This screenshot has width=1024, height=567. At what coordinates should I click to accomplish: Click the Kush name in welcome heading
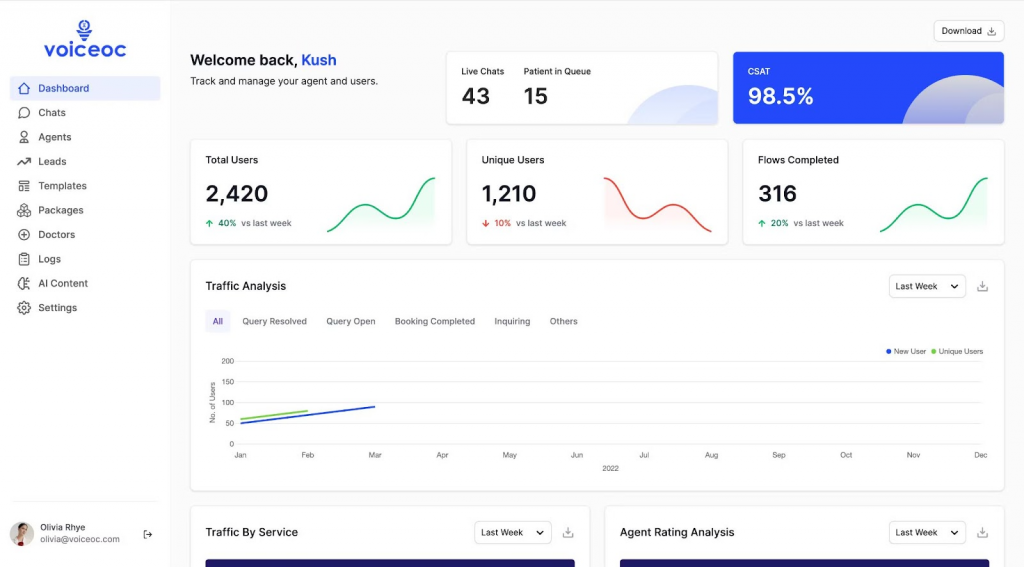point(319,60)
